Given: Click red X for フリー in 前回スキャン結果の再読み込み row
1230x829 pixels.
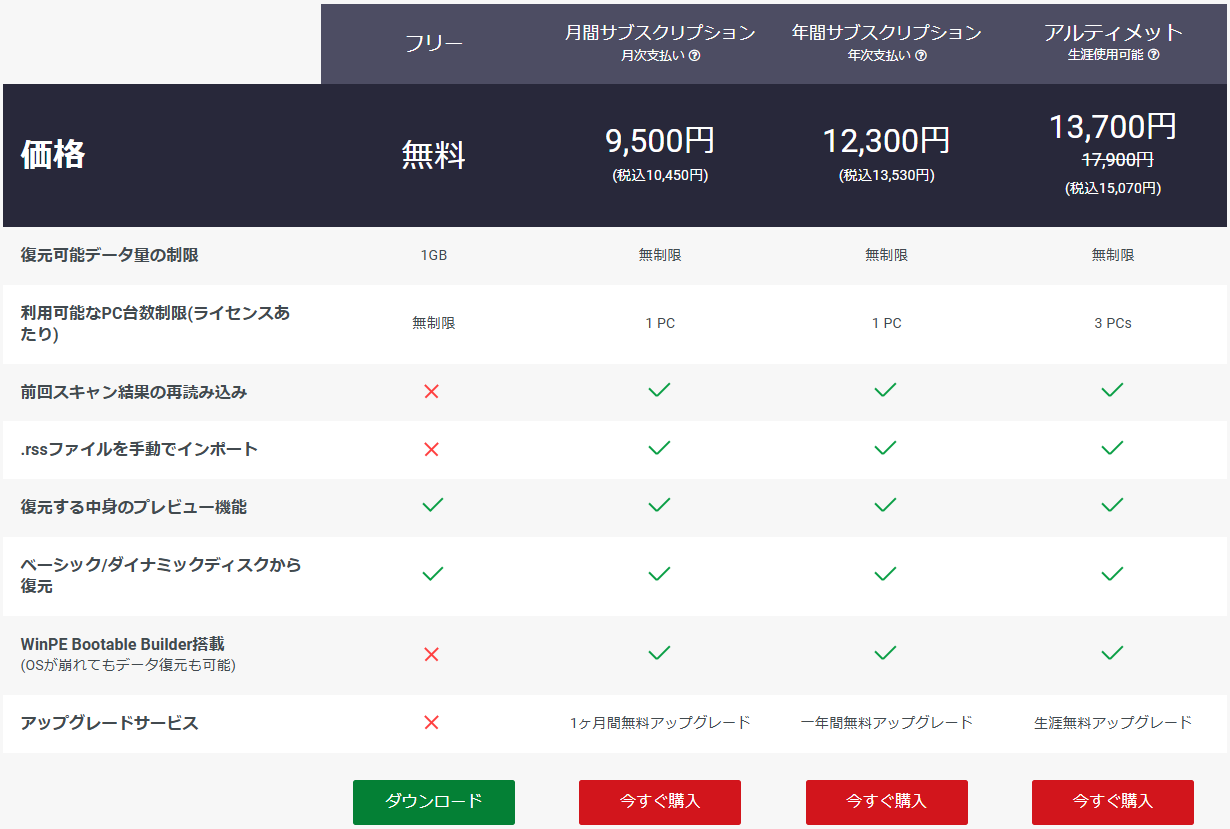Looking at the screenshot, I should (432, 392).
